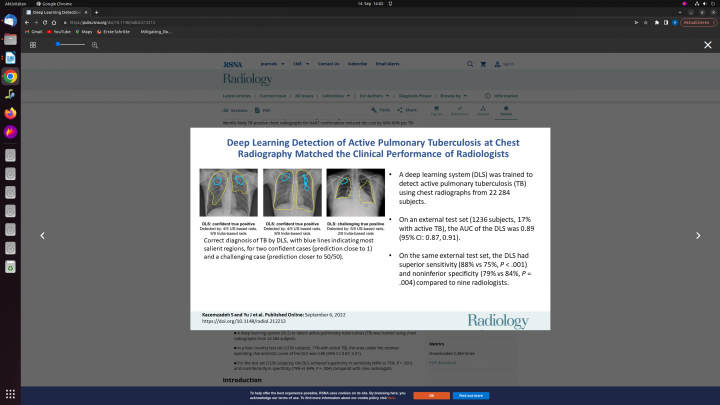Viewport: 720px width, 405px height.
Task: Advance to the next figure with right arrow
Action: [698, 236]
